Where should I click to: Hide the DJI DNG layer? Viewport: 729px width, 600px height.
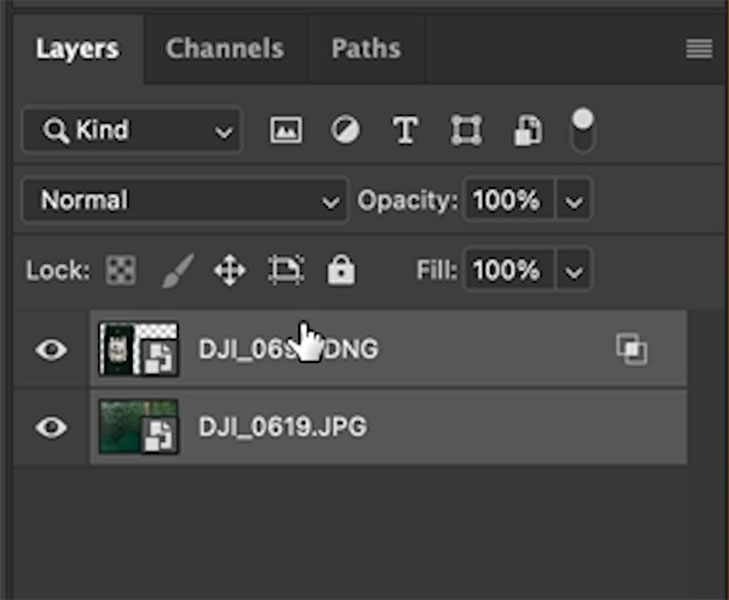[x=51, y=349]
